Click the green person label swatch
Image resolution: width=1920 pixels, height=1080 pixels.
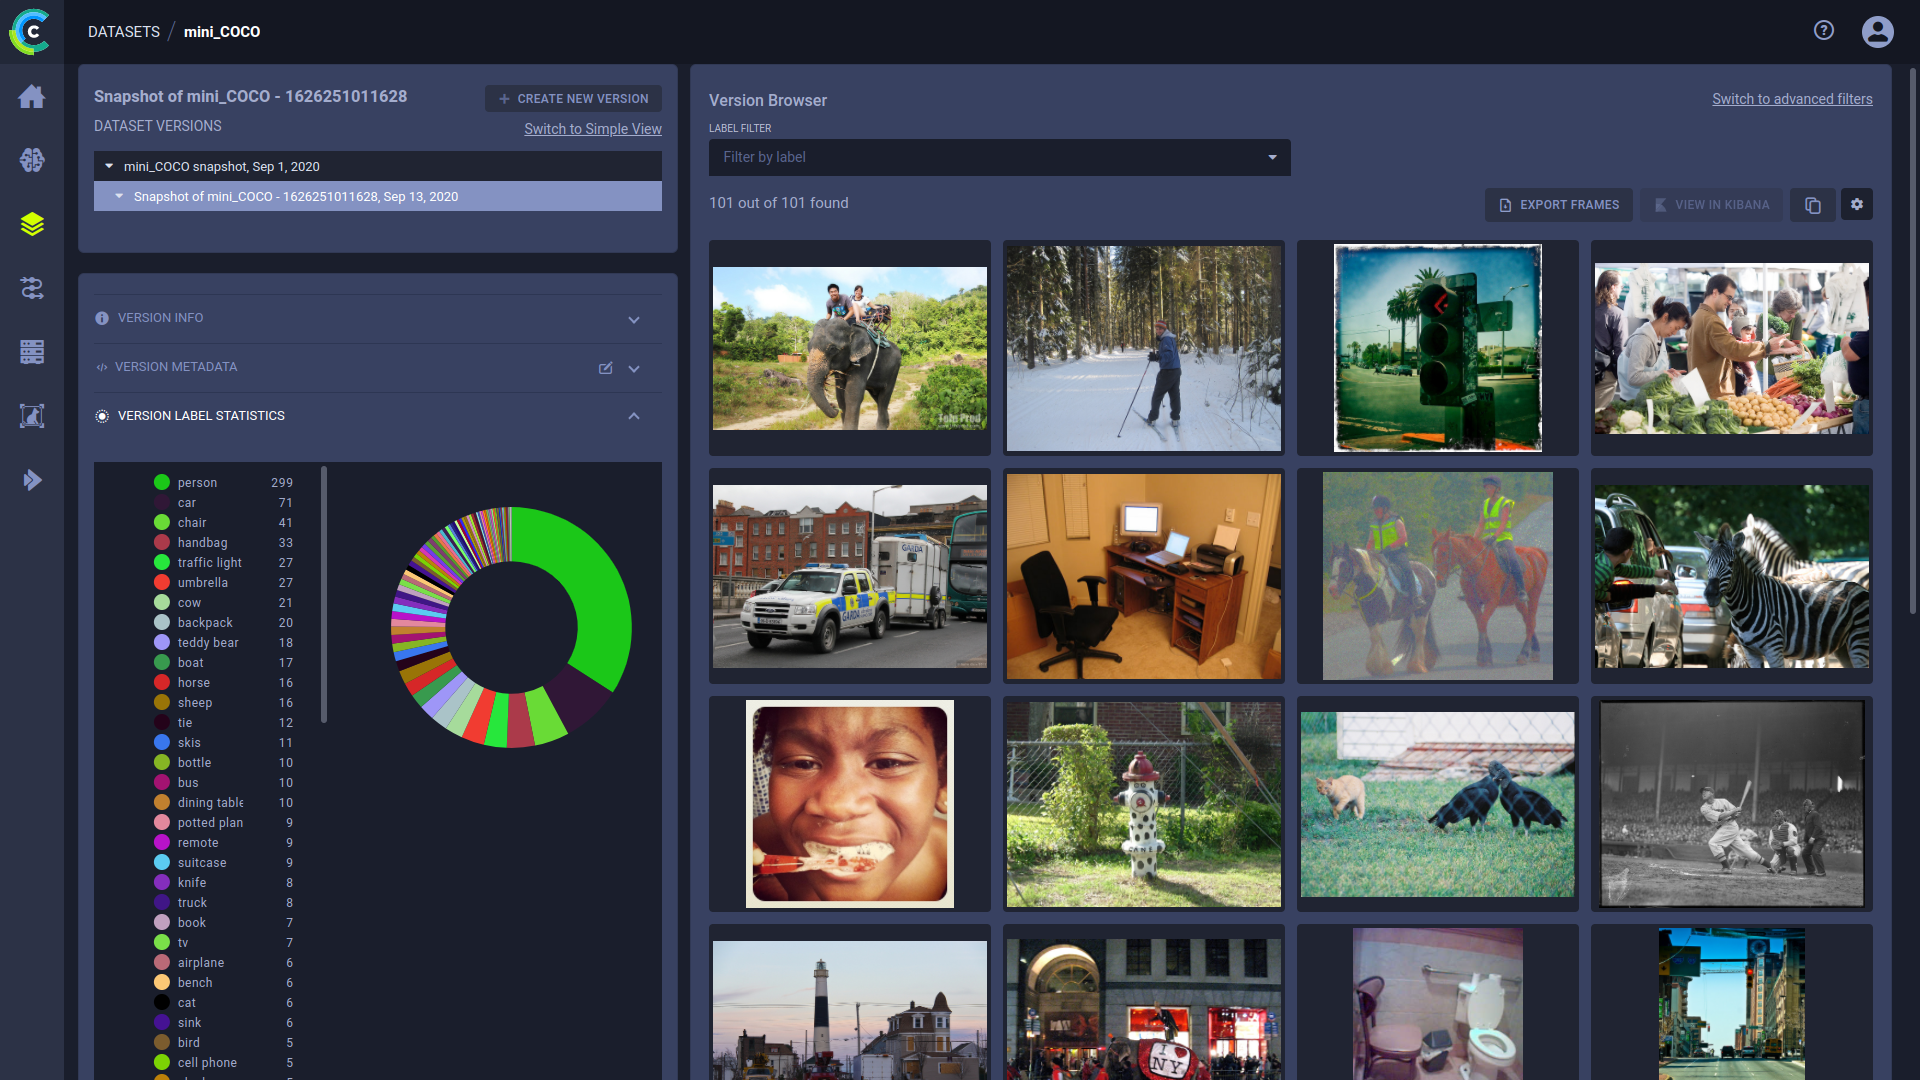[x=162, y=482]
